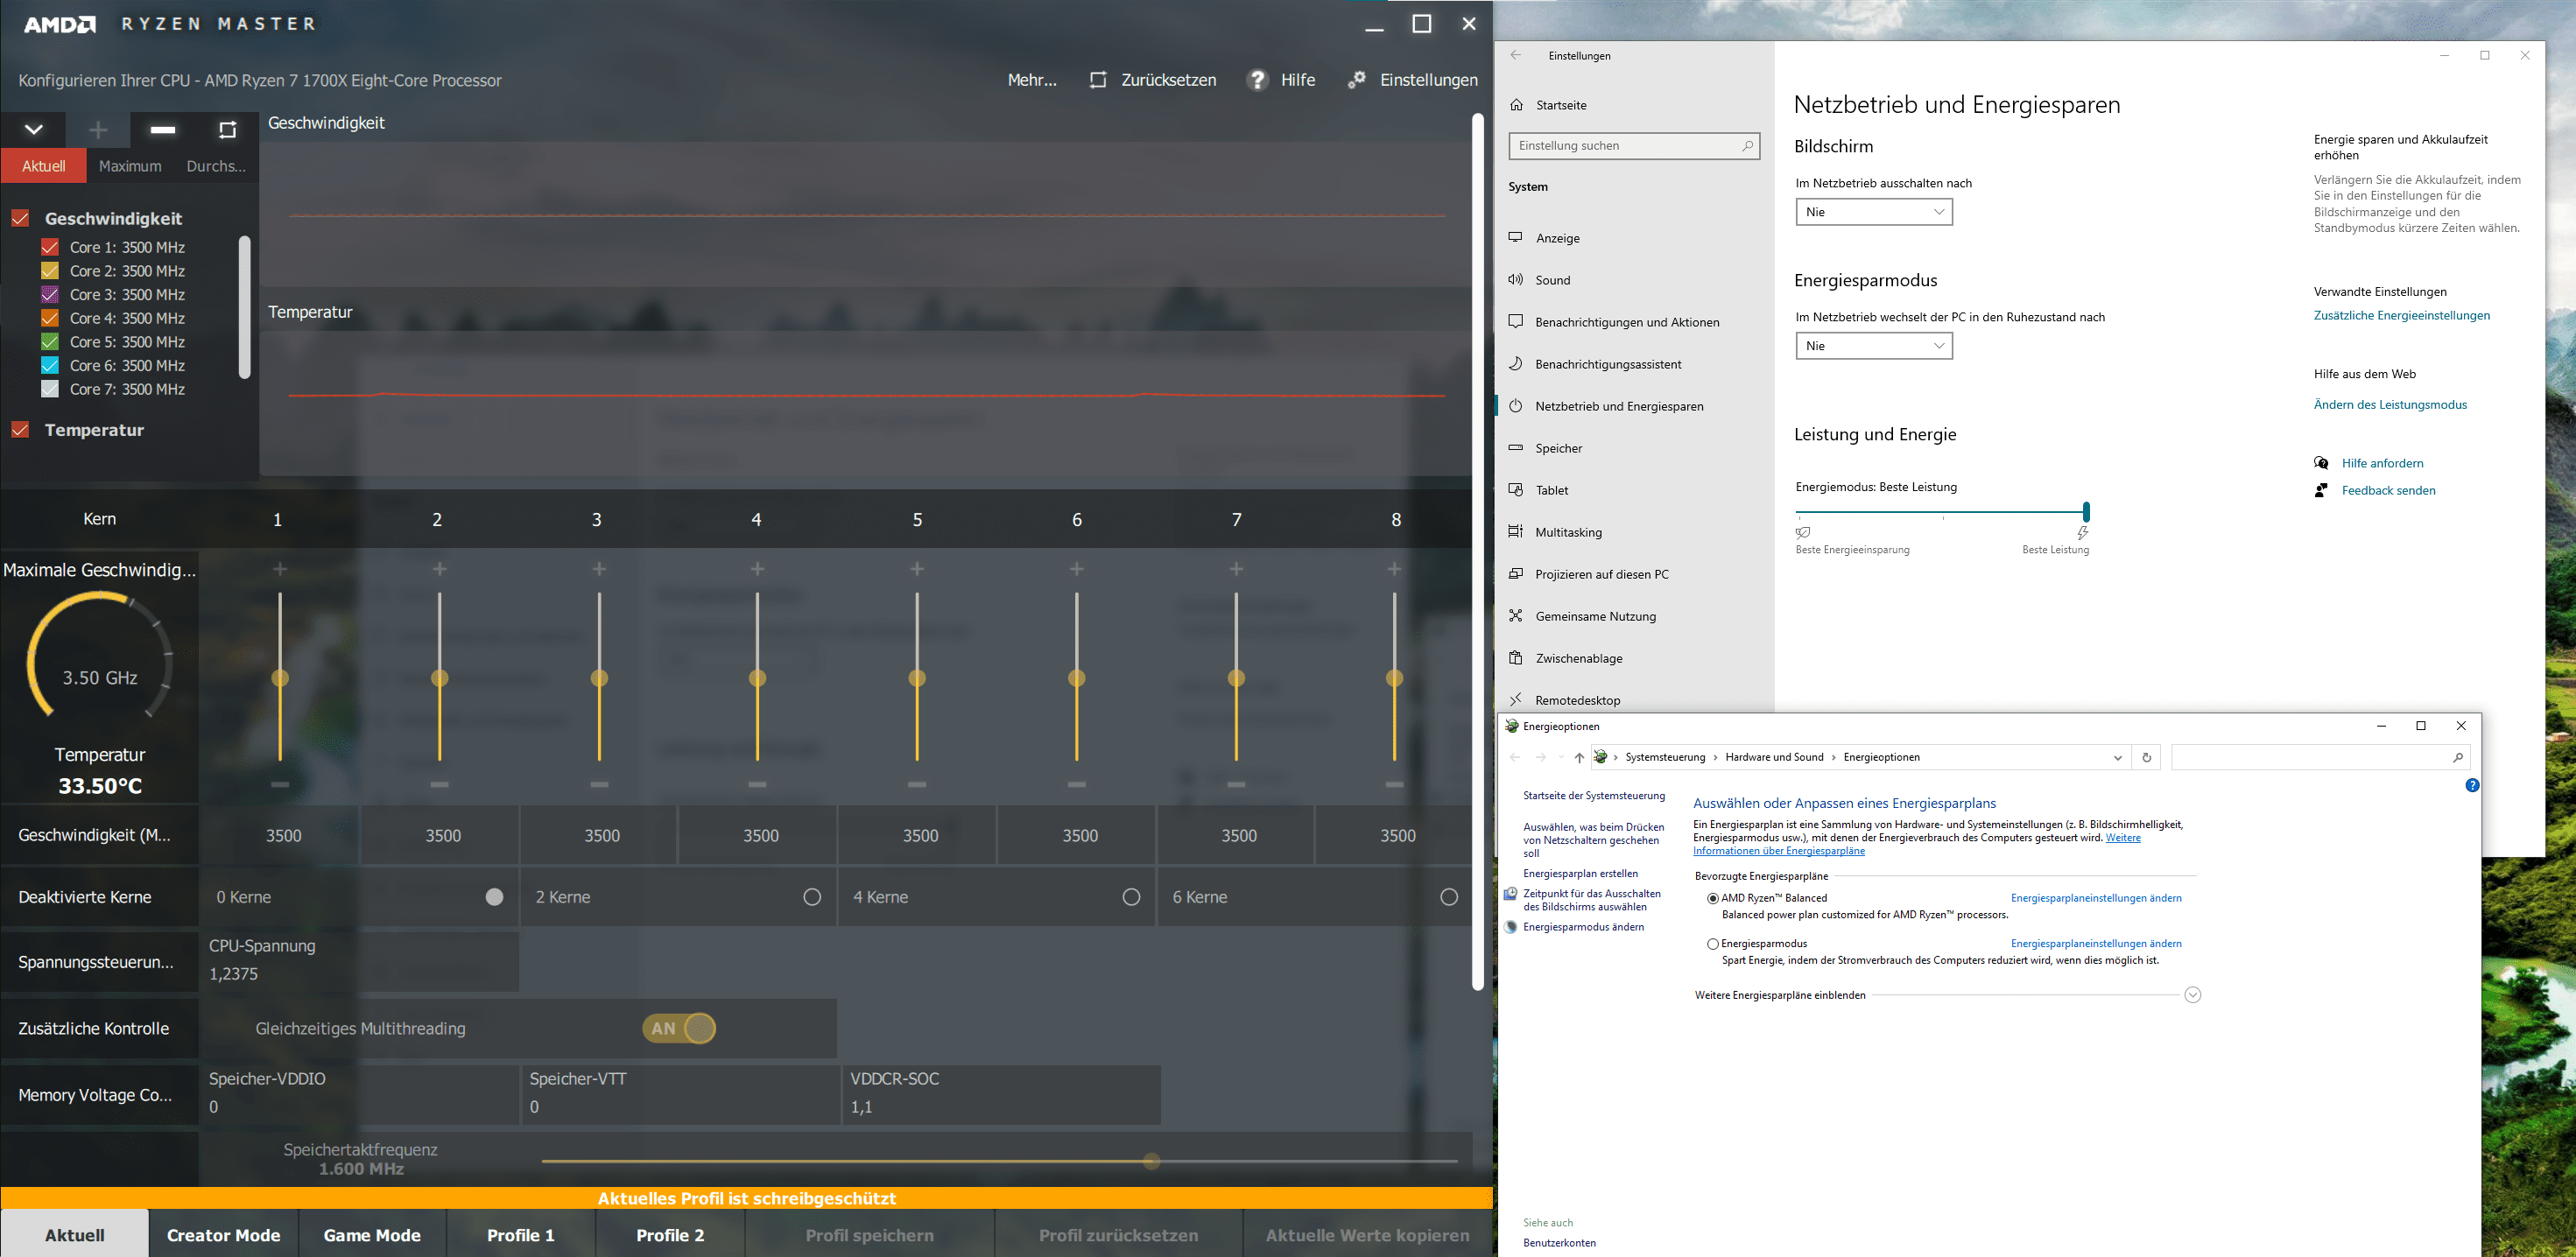Decrease core 1 speed with minus icon
The width and height of the screenshot is (2576, 1257).
(280, 785)
